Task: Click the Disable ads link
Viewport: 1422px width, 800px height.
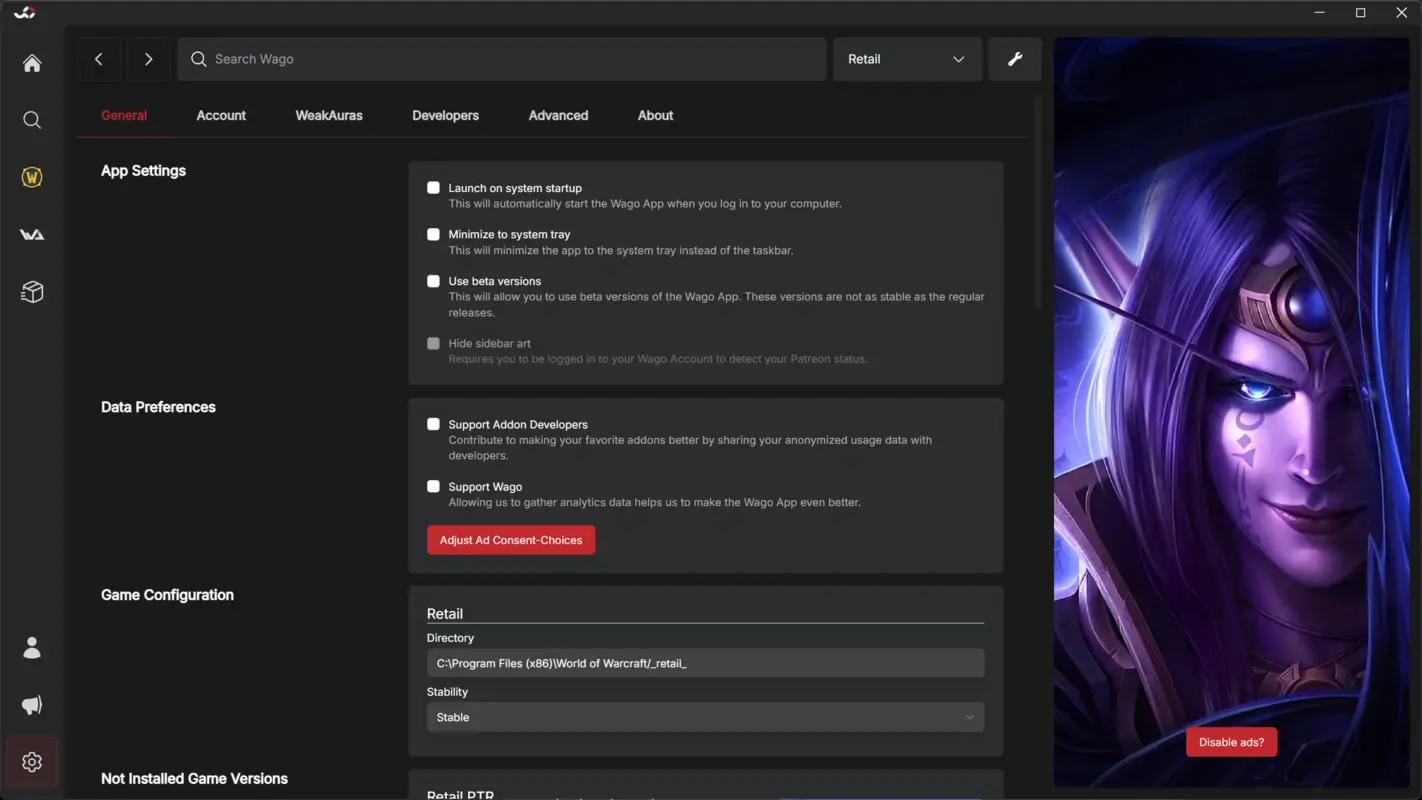Action: click(x=1231, y=741)
